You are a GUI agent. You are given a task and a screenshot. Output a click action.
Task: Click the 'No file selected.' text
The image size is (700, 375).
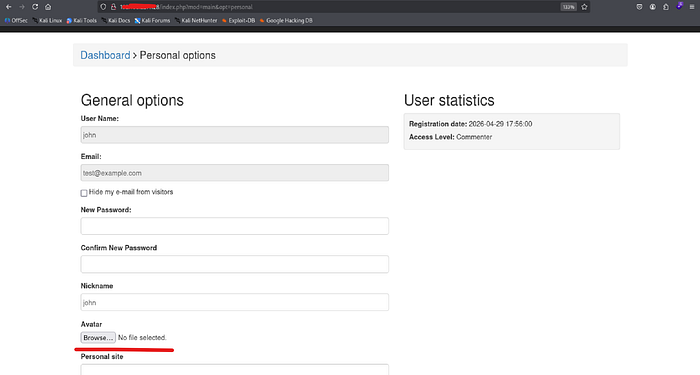coord(142,338)
